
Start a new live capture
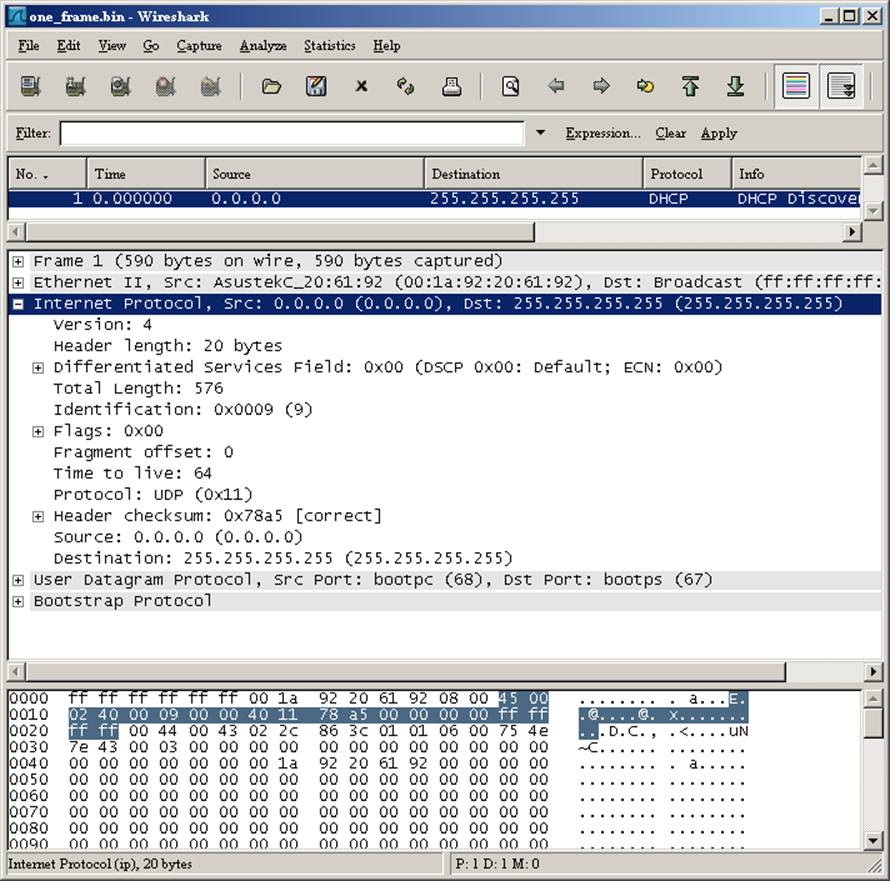click(x=120, y=86)
